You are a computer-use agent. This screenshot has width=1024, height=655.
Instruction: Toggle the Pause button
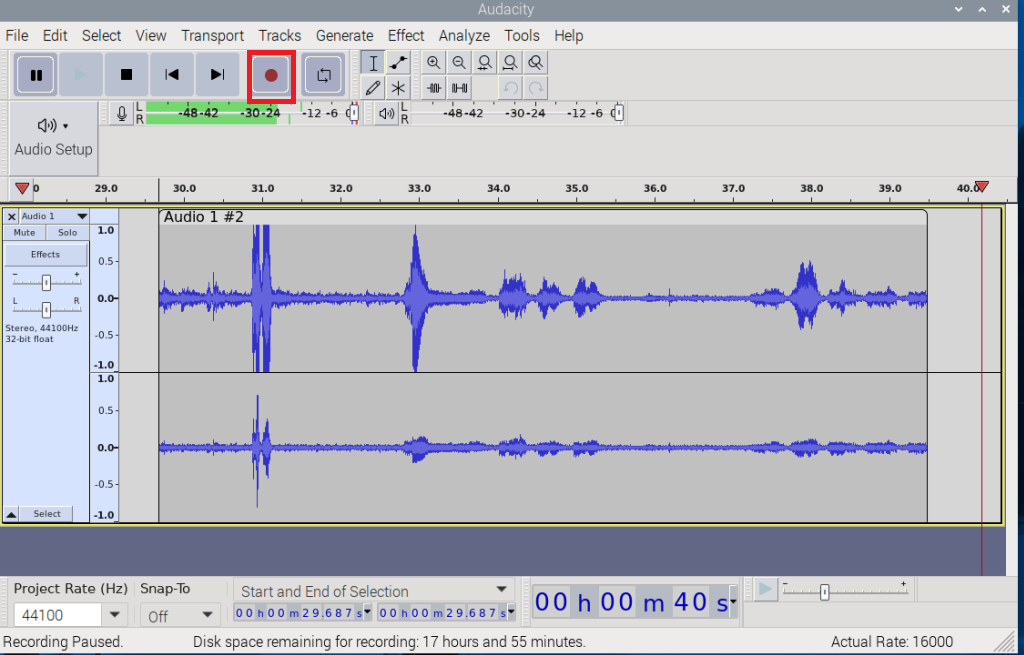pos(36,75)
